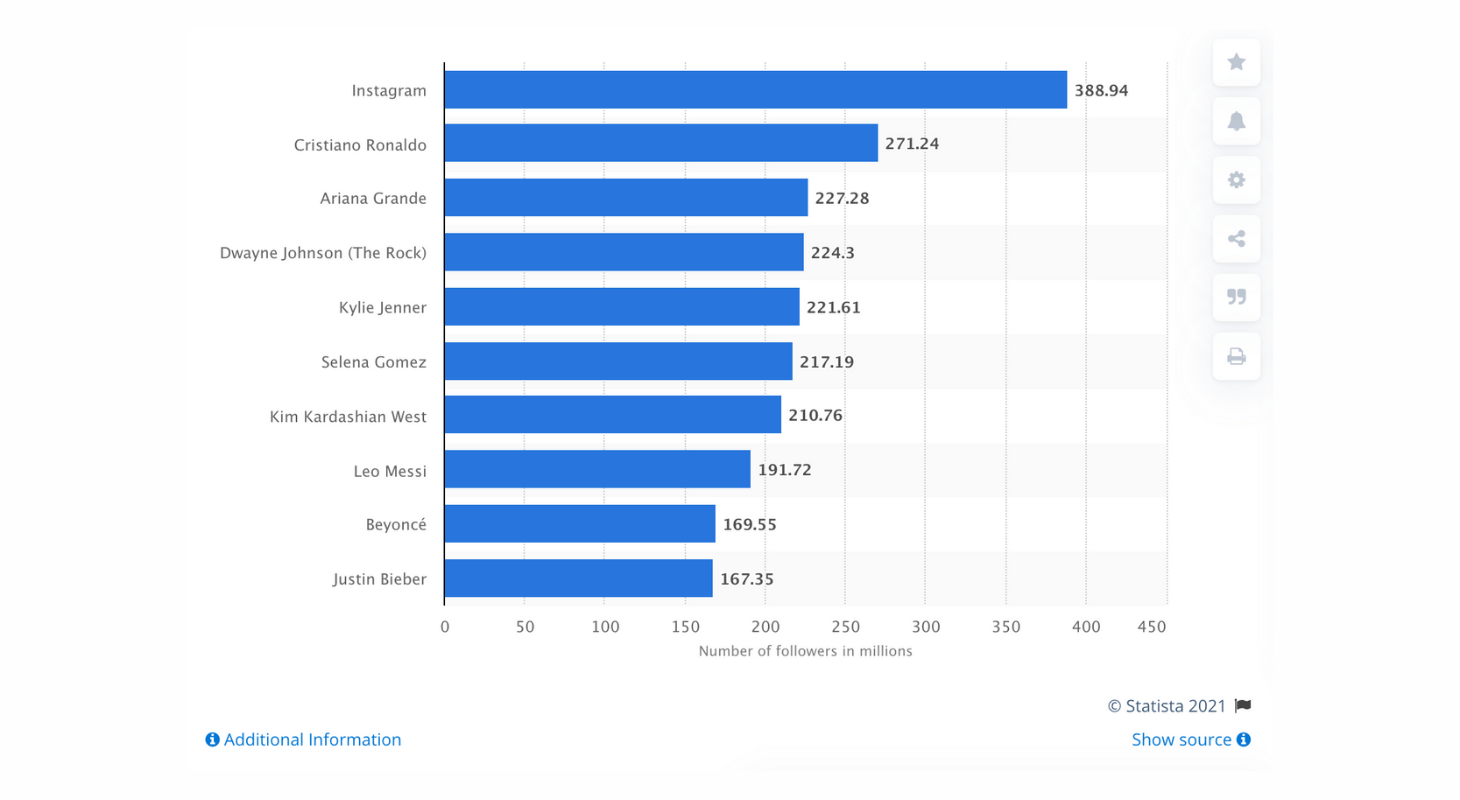Open the Additional Information link
Viewport: 1460px width, 800px height.
(303, 740)
